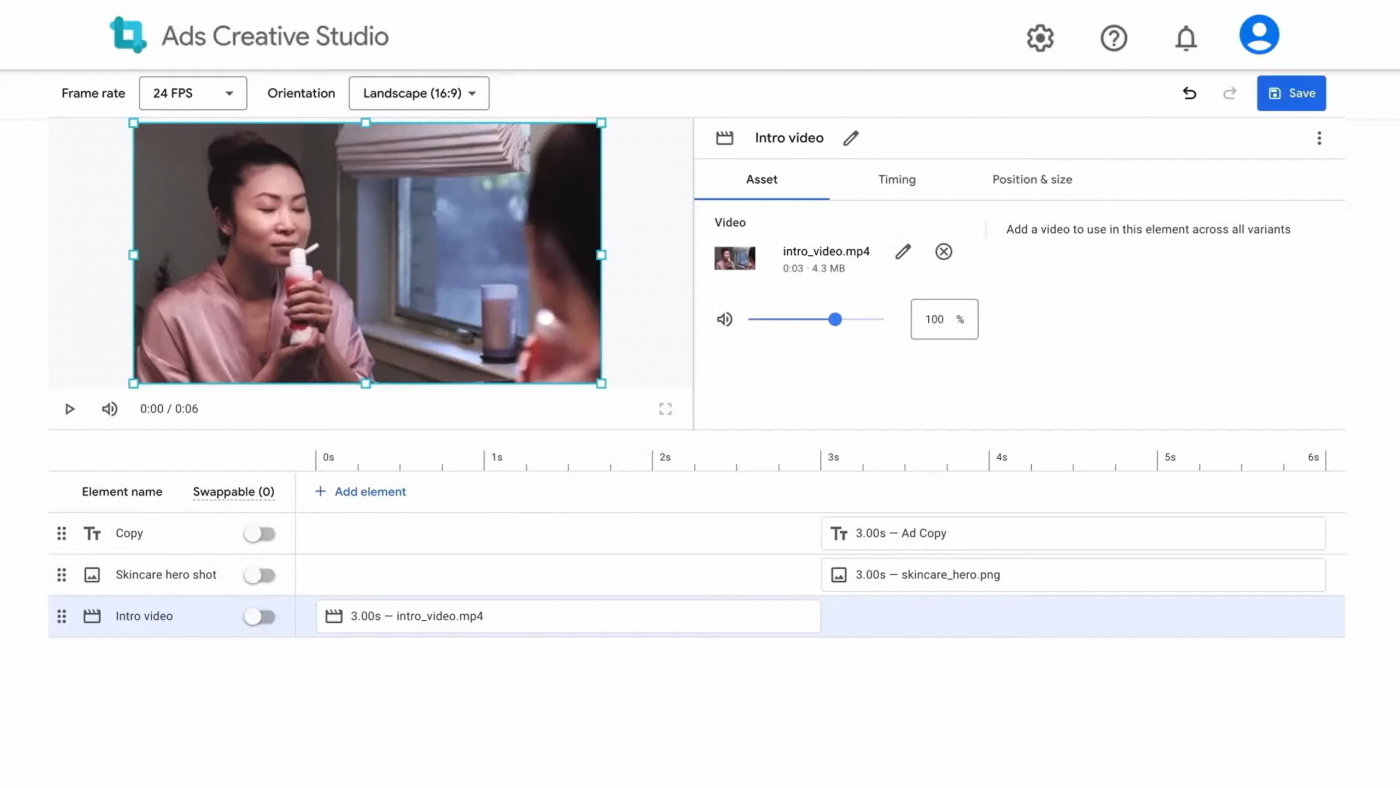Open the Position & size tab

tap(1031, 180)
